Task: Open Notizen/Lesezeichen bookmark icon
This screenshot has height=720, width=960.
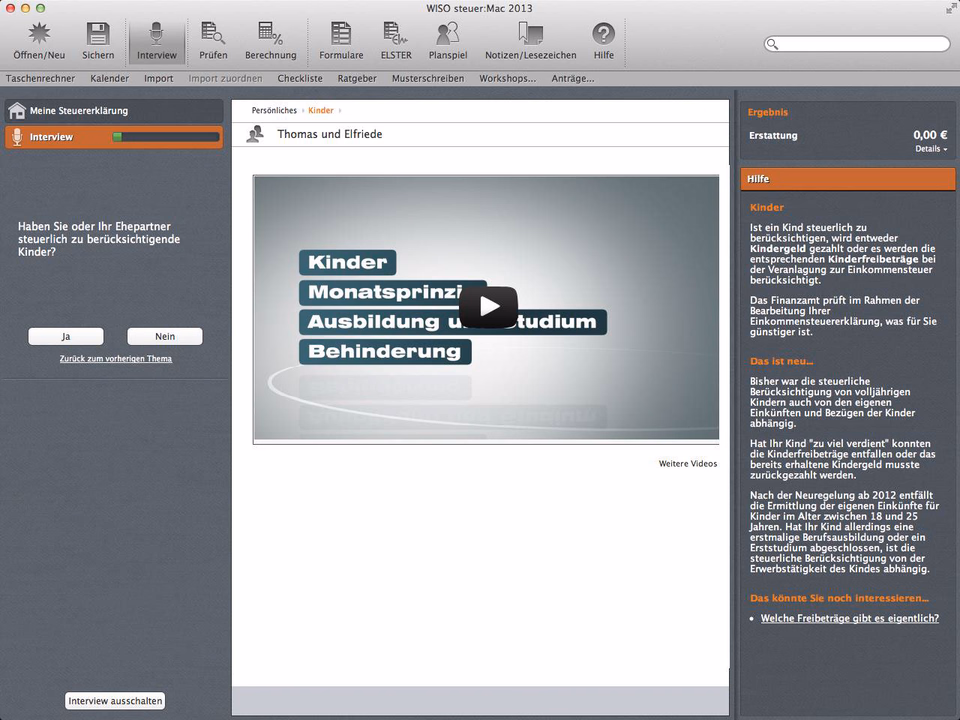Action: [530, 34]
